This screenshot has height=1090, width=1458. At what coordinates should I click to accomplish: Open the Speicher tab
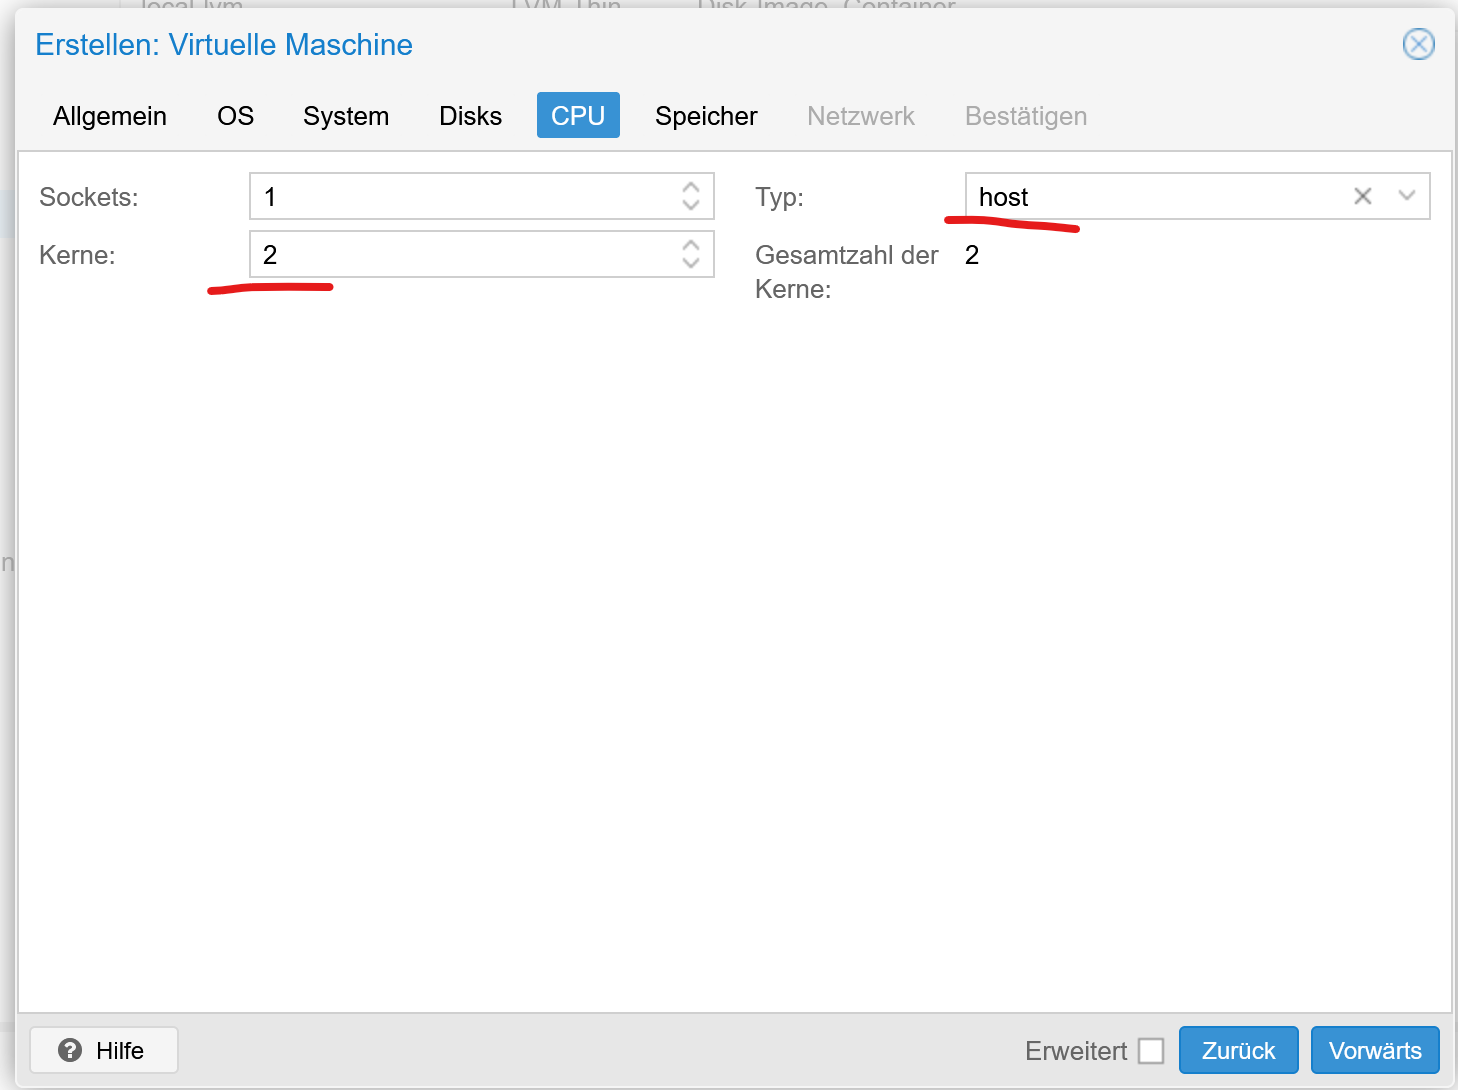pyautogui.click(x=706, y=116)
